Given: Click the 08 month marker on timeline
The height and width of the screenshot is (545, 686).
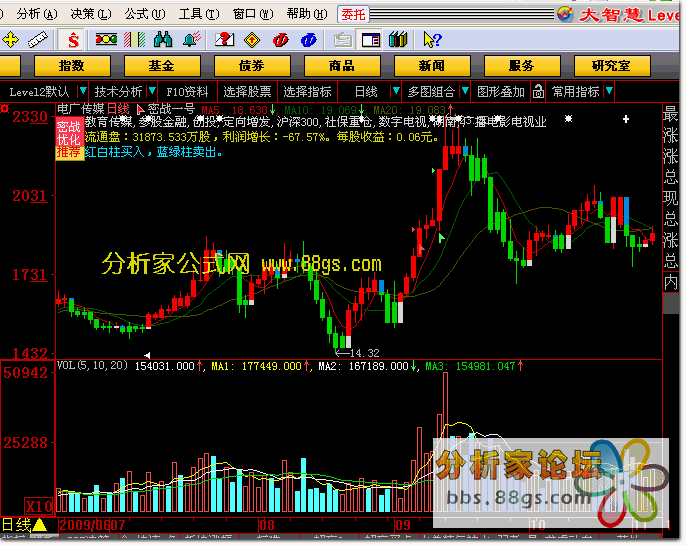Looking at the screenshot, I should tap(266, 525).
